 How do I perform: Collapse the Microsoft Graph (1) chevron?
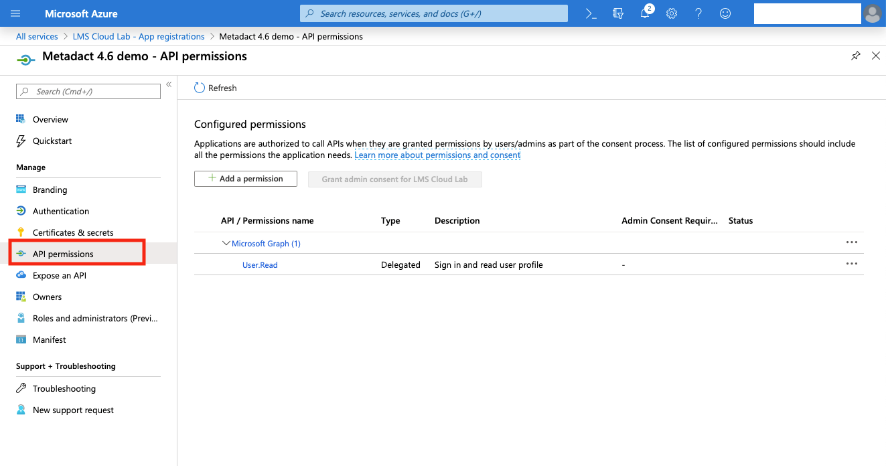point(225,243)
